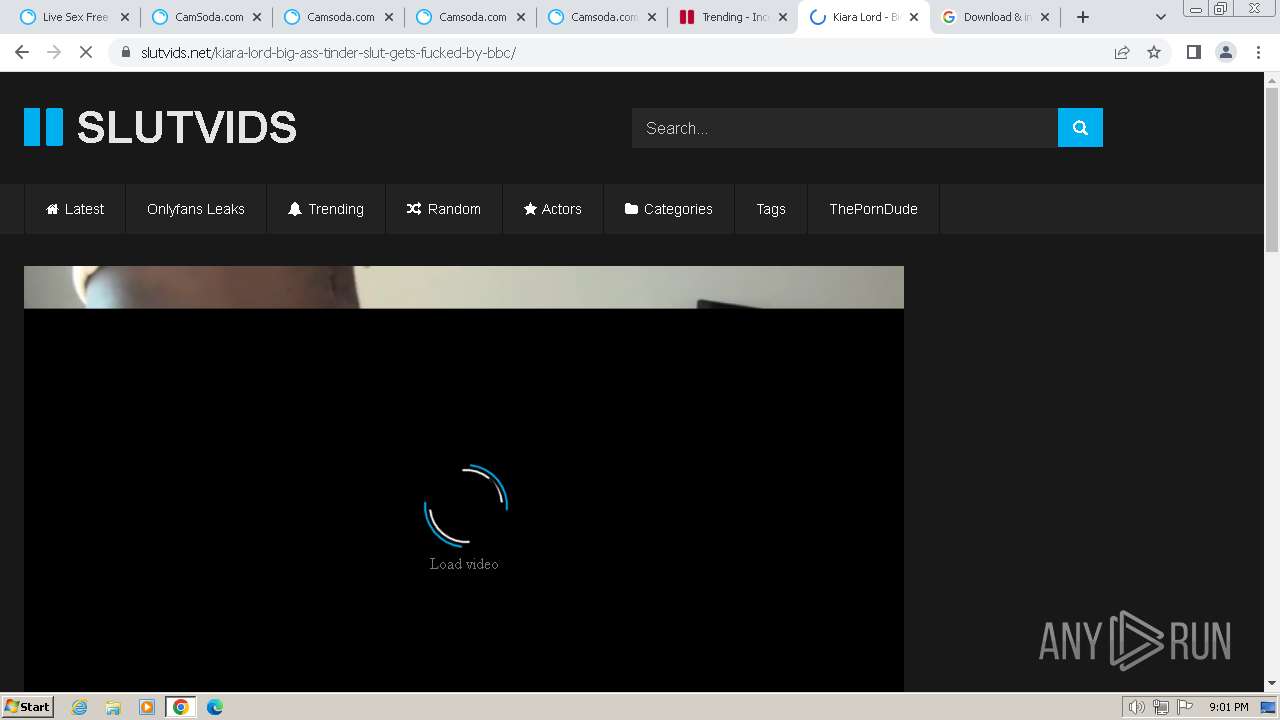Open the Windows Start button
The width and height of the screenshot is (1280, 720).
pos(27,706)
